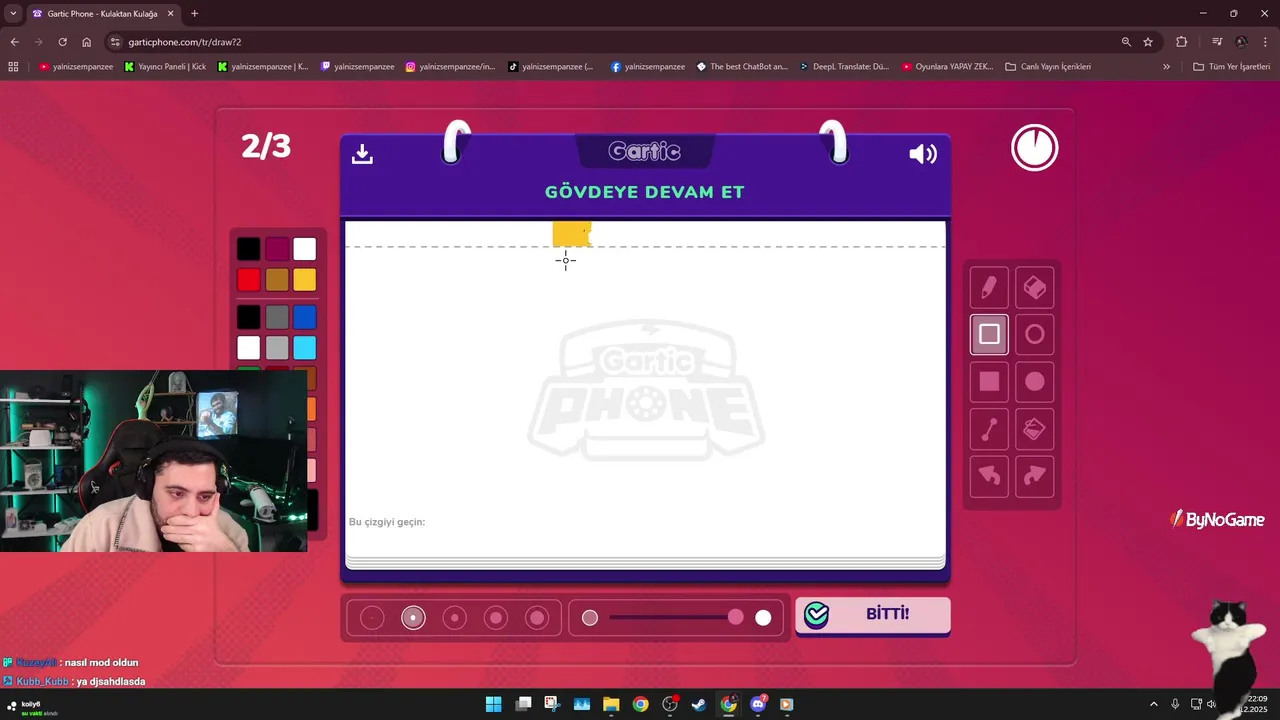This screenshot has width=1280, height=720.
Task: Download the drawing with the download icon
Action: pyautogui.click(x=362, y=153)
